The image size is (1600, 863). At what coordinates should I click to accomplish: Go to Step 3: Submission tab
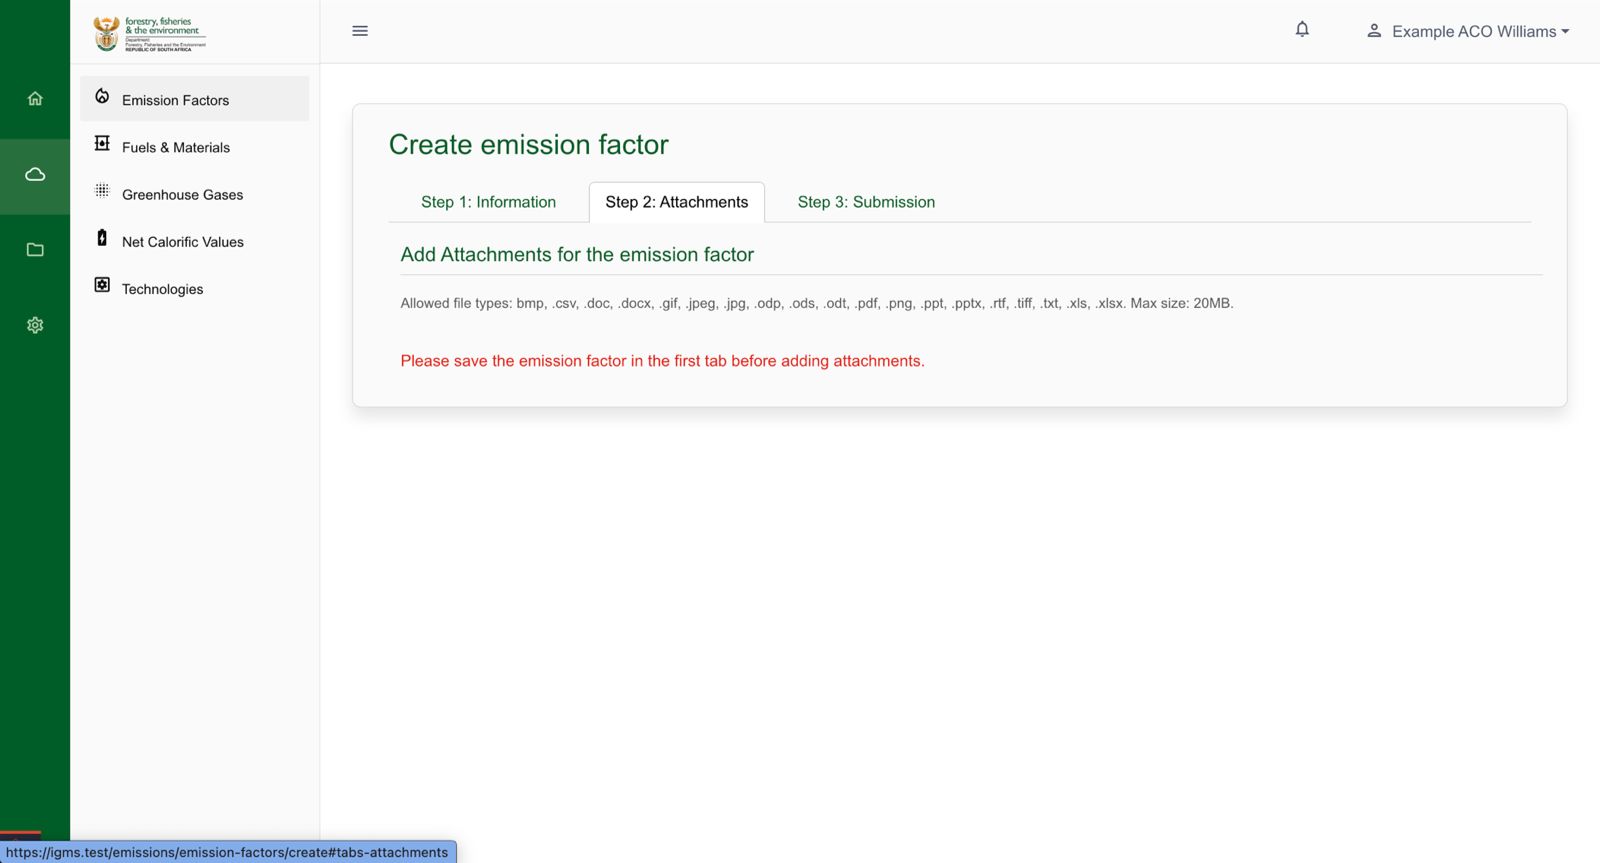866,202
